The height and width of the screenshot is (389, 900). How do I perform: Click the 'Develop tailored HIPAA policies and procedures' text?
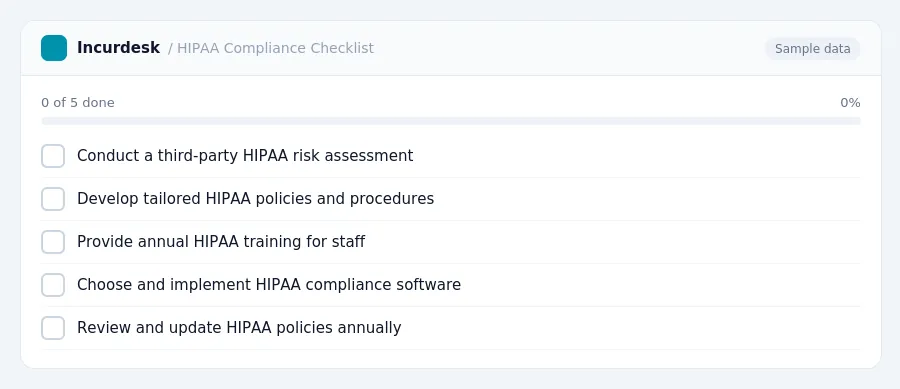click(x=255, y=199)
